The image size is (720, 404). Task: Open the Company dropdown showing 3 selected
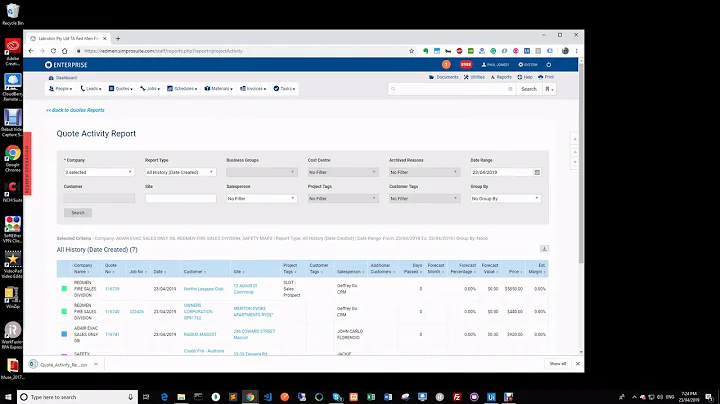99,172
